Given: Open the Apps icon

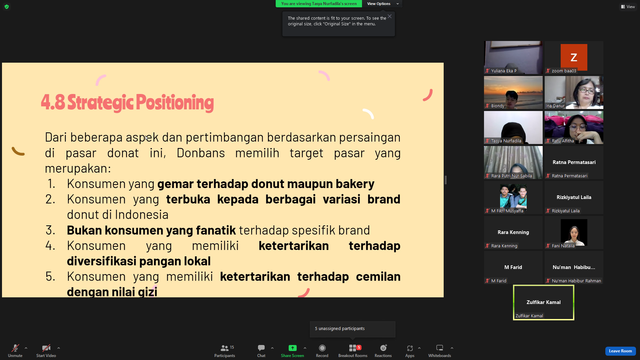Looking at the screenshot, I should (410, 348).
